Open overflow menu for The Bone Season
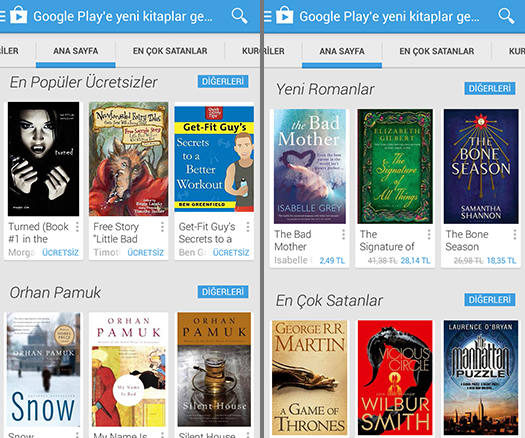 (515, 234)
